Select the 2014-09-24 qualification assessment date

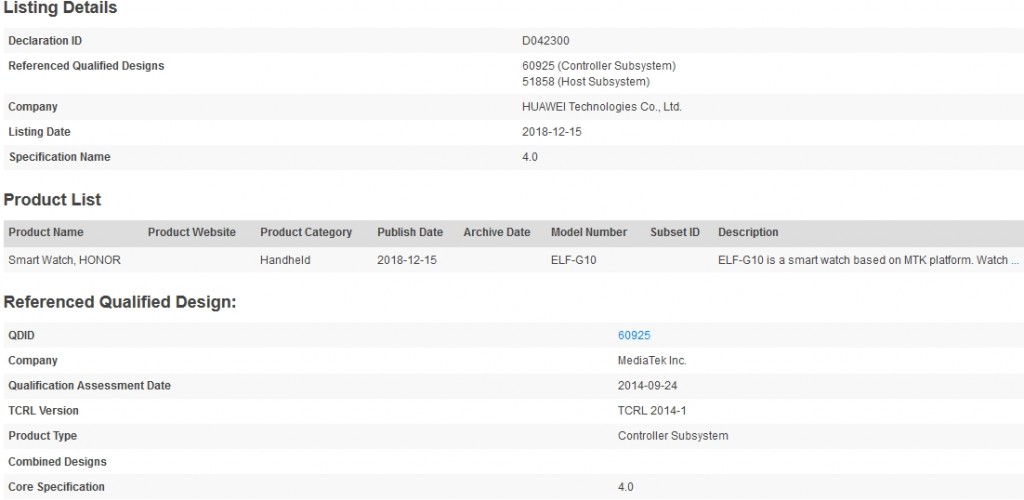click(646, 386)
